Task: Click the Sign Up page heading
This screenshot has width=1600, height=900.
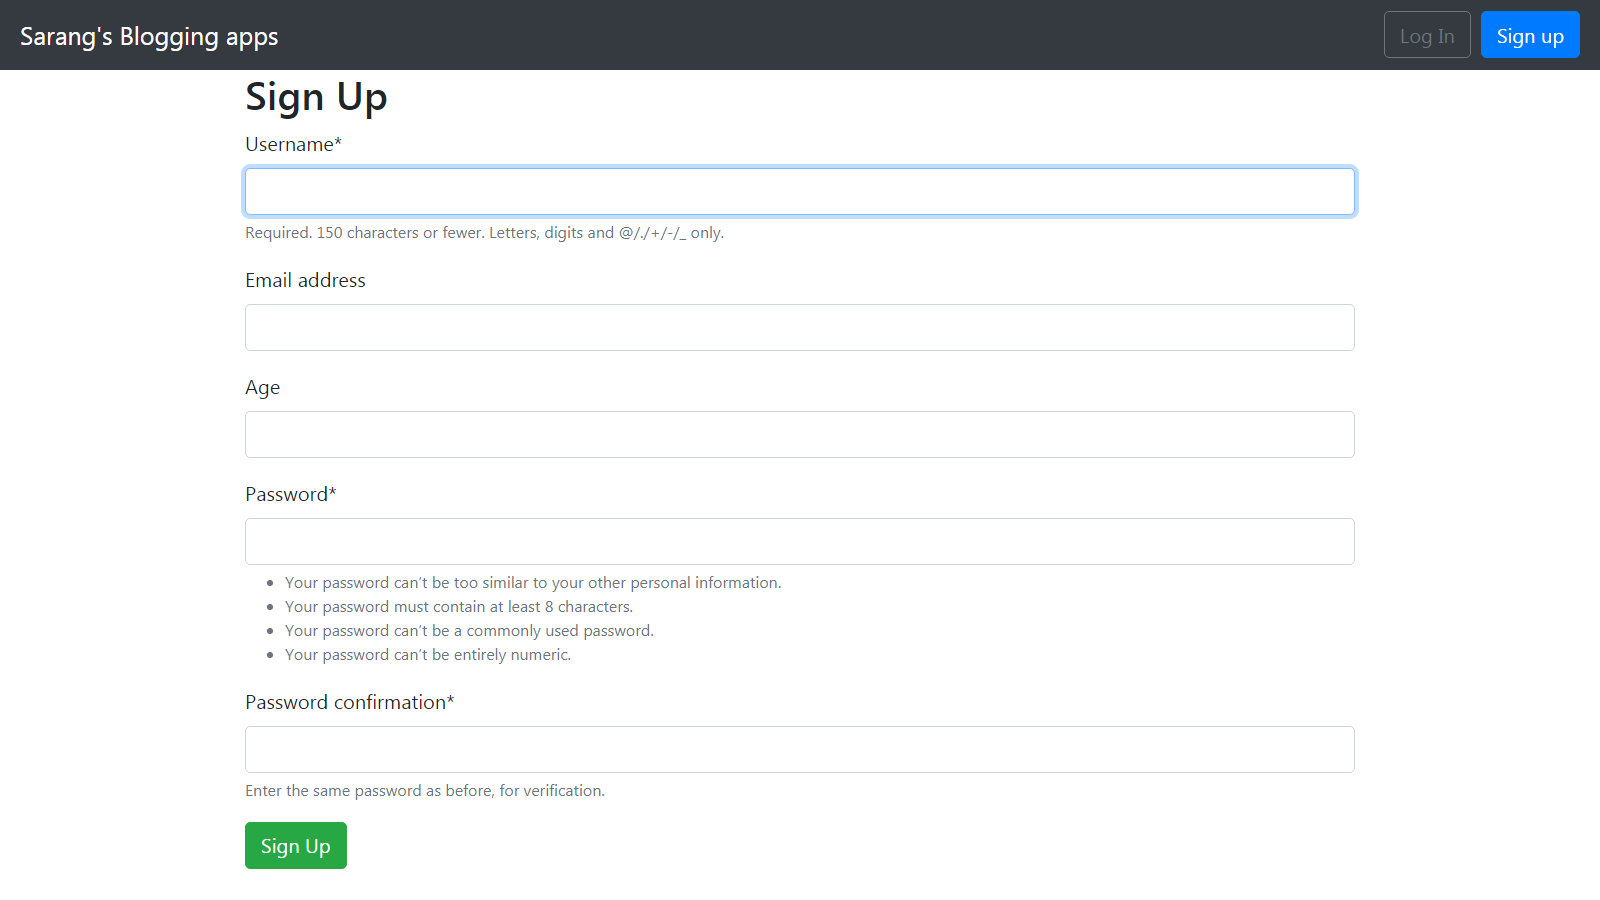Action: tap(316, 96)
